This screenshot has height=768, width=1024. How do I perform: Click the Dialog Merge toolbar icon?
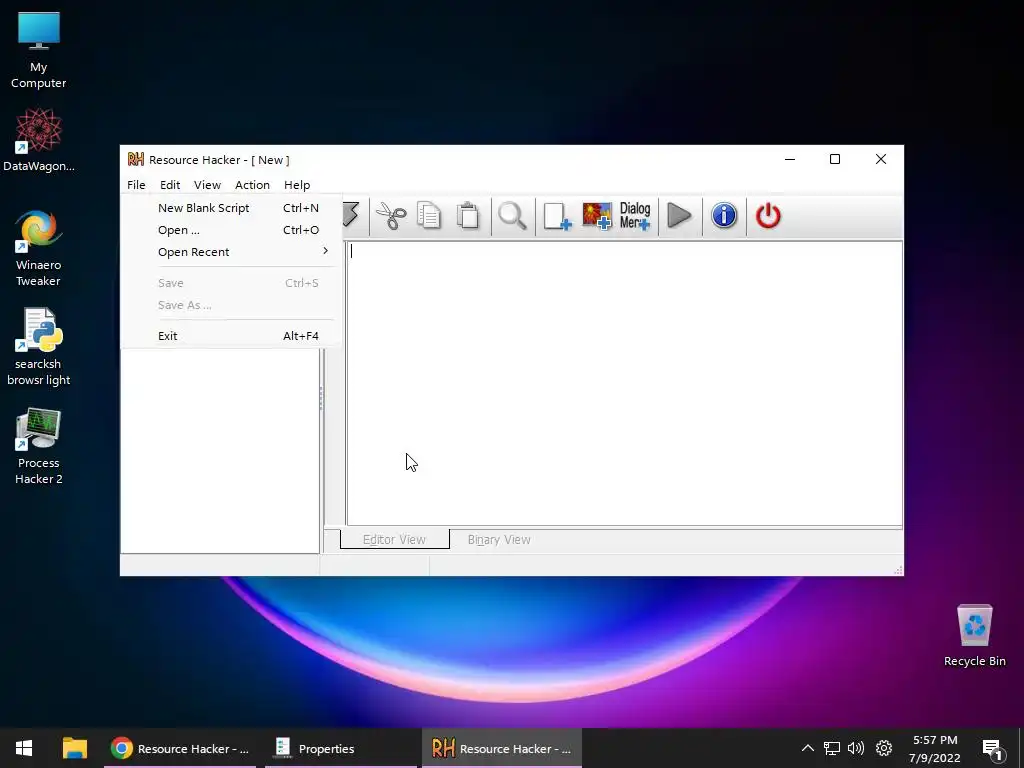point(635,216)
